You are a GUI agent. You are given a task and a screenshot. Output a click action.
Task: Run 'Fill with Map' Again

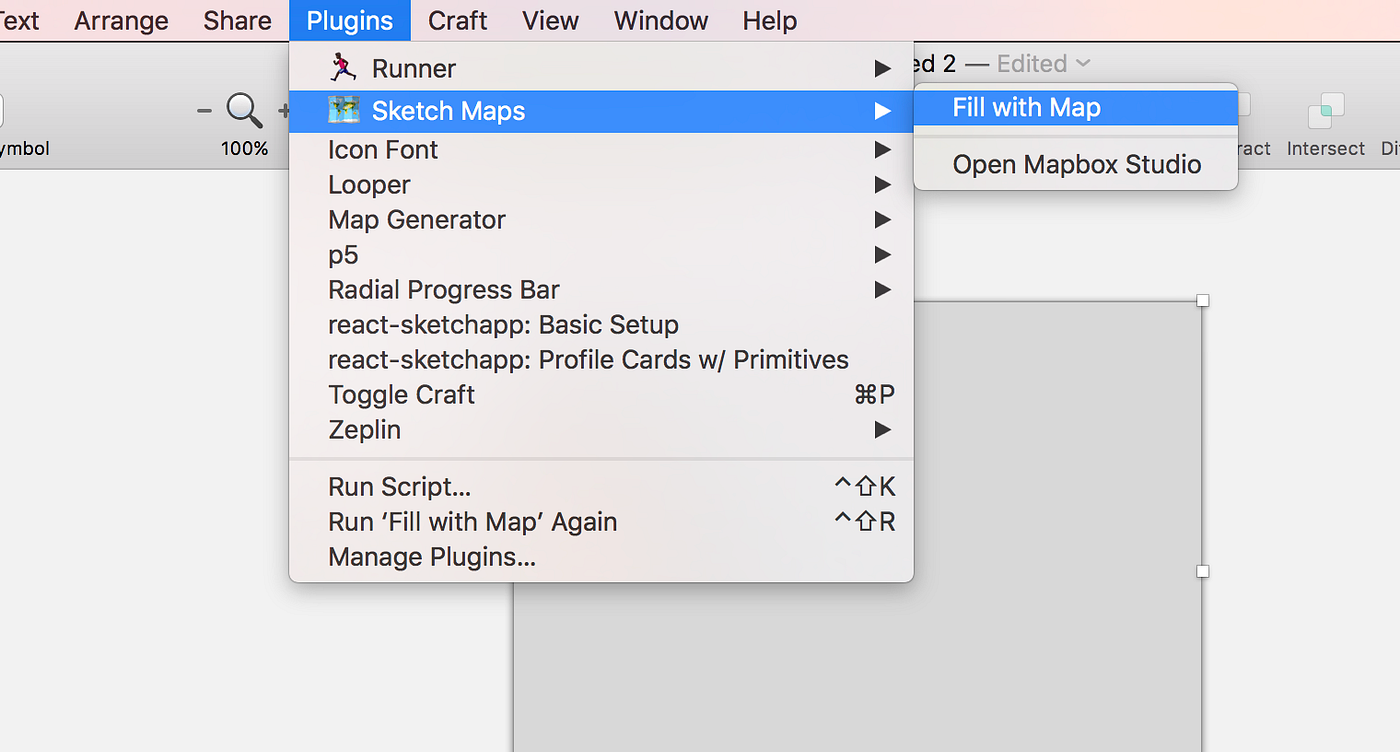(472, 521)
